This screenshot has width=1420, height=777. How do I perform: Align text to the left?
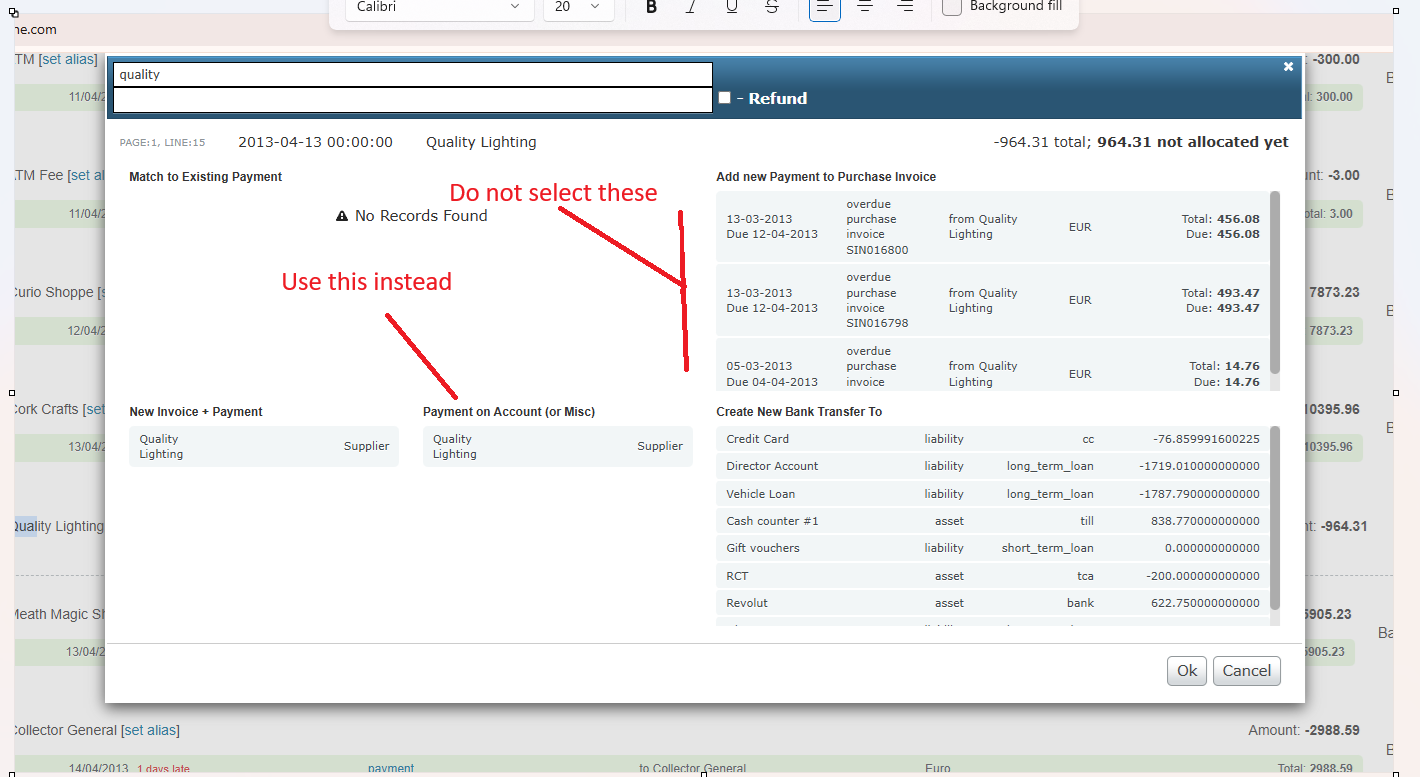coord(824,7)
